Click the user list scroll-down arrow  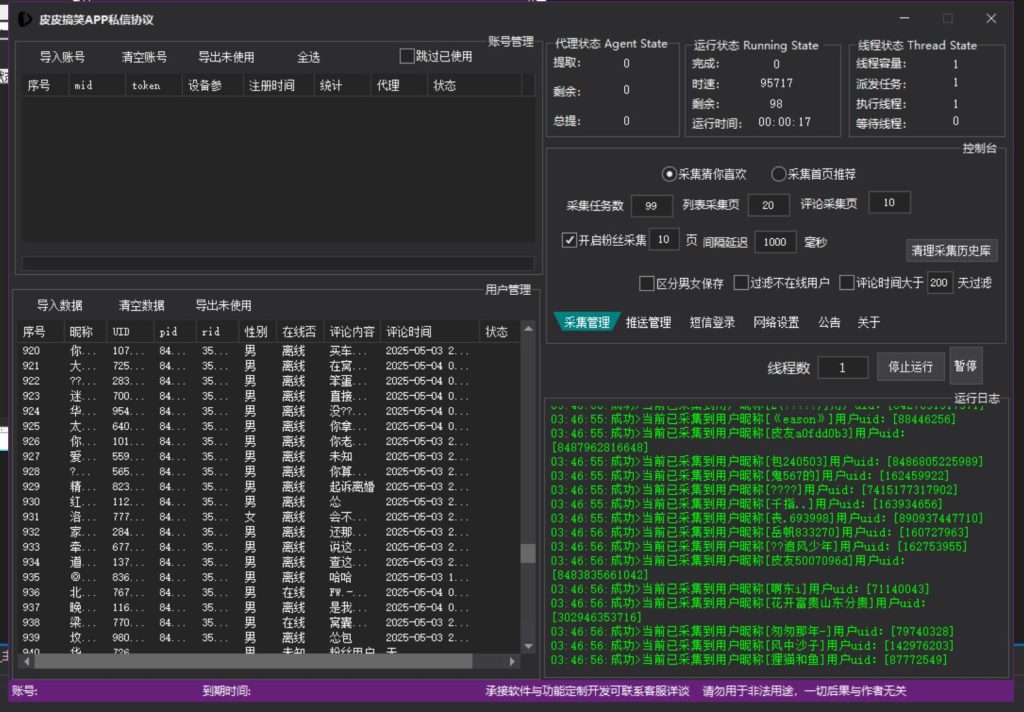(528, 647)
